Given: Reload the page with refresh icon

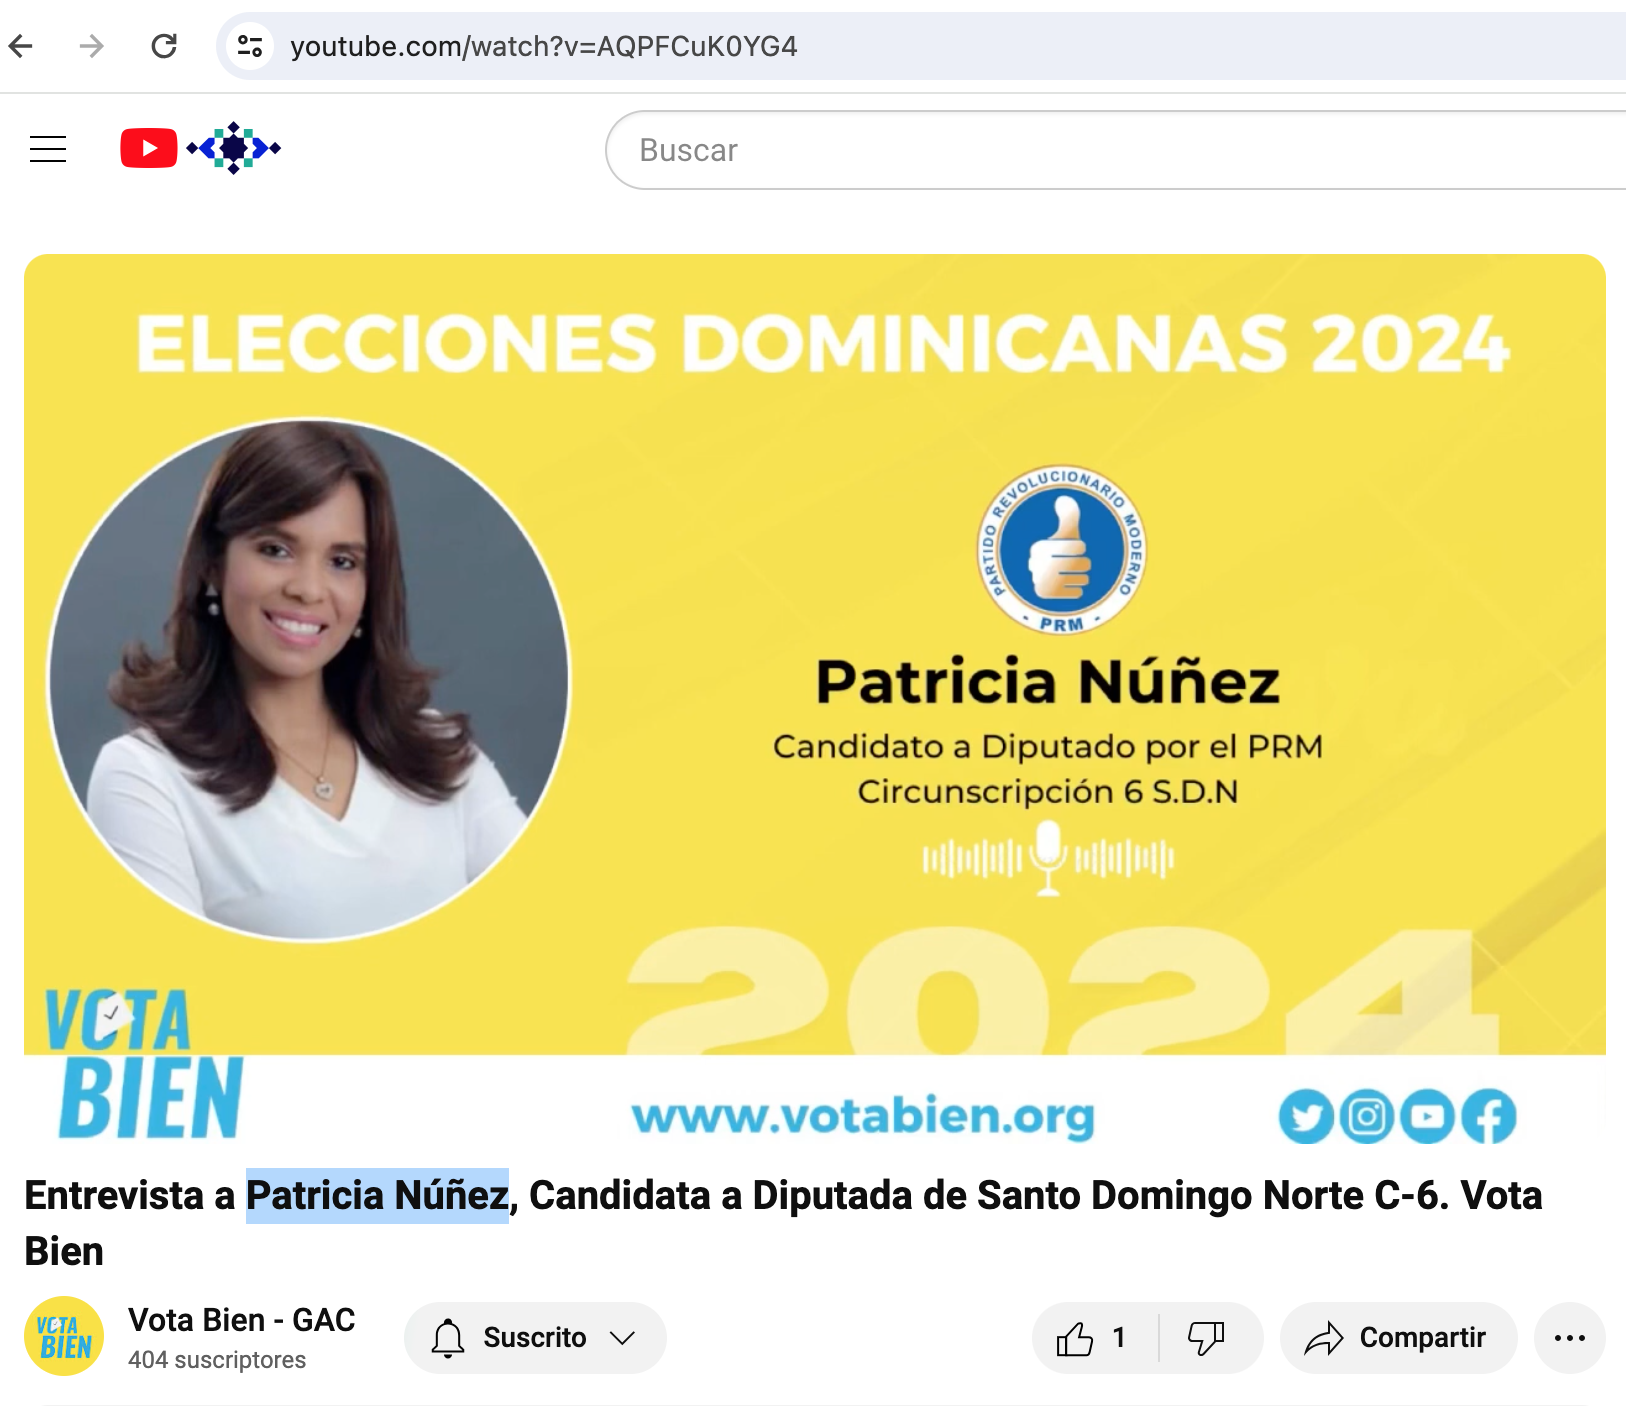Looking at the screenshot, I should [x=164, y=46].
